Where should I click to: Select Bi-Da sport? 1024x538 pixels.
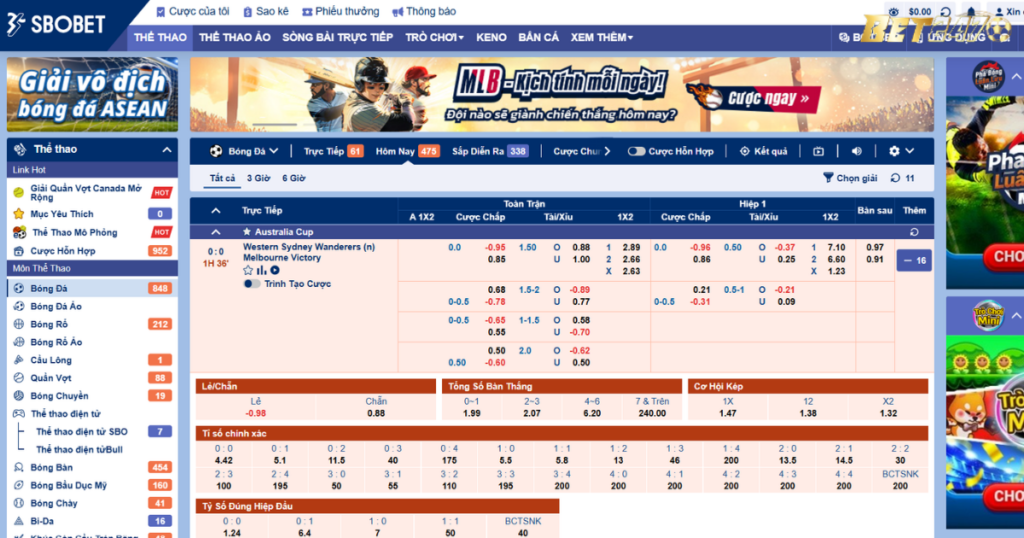pyautogui.click(x=92, y=521)
